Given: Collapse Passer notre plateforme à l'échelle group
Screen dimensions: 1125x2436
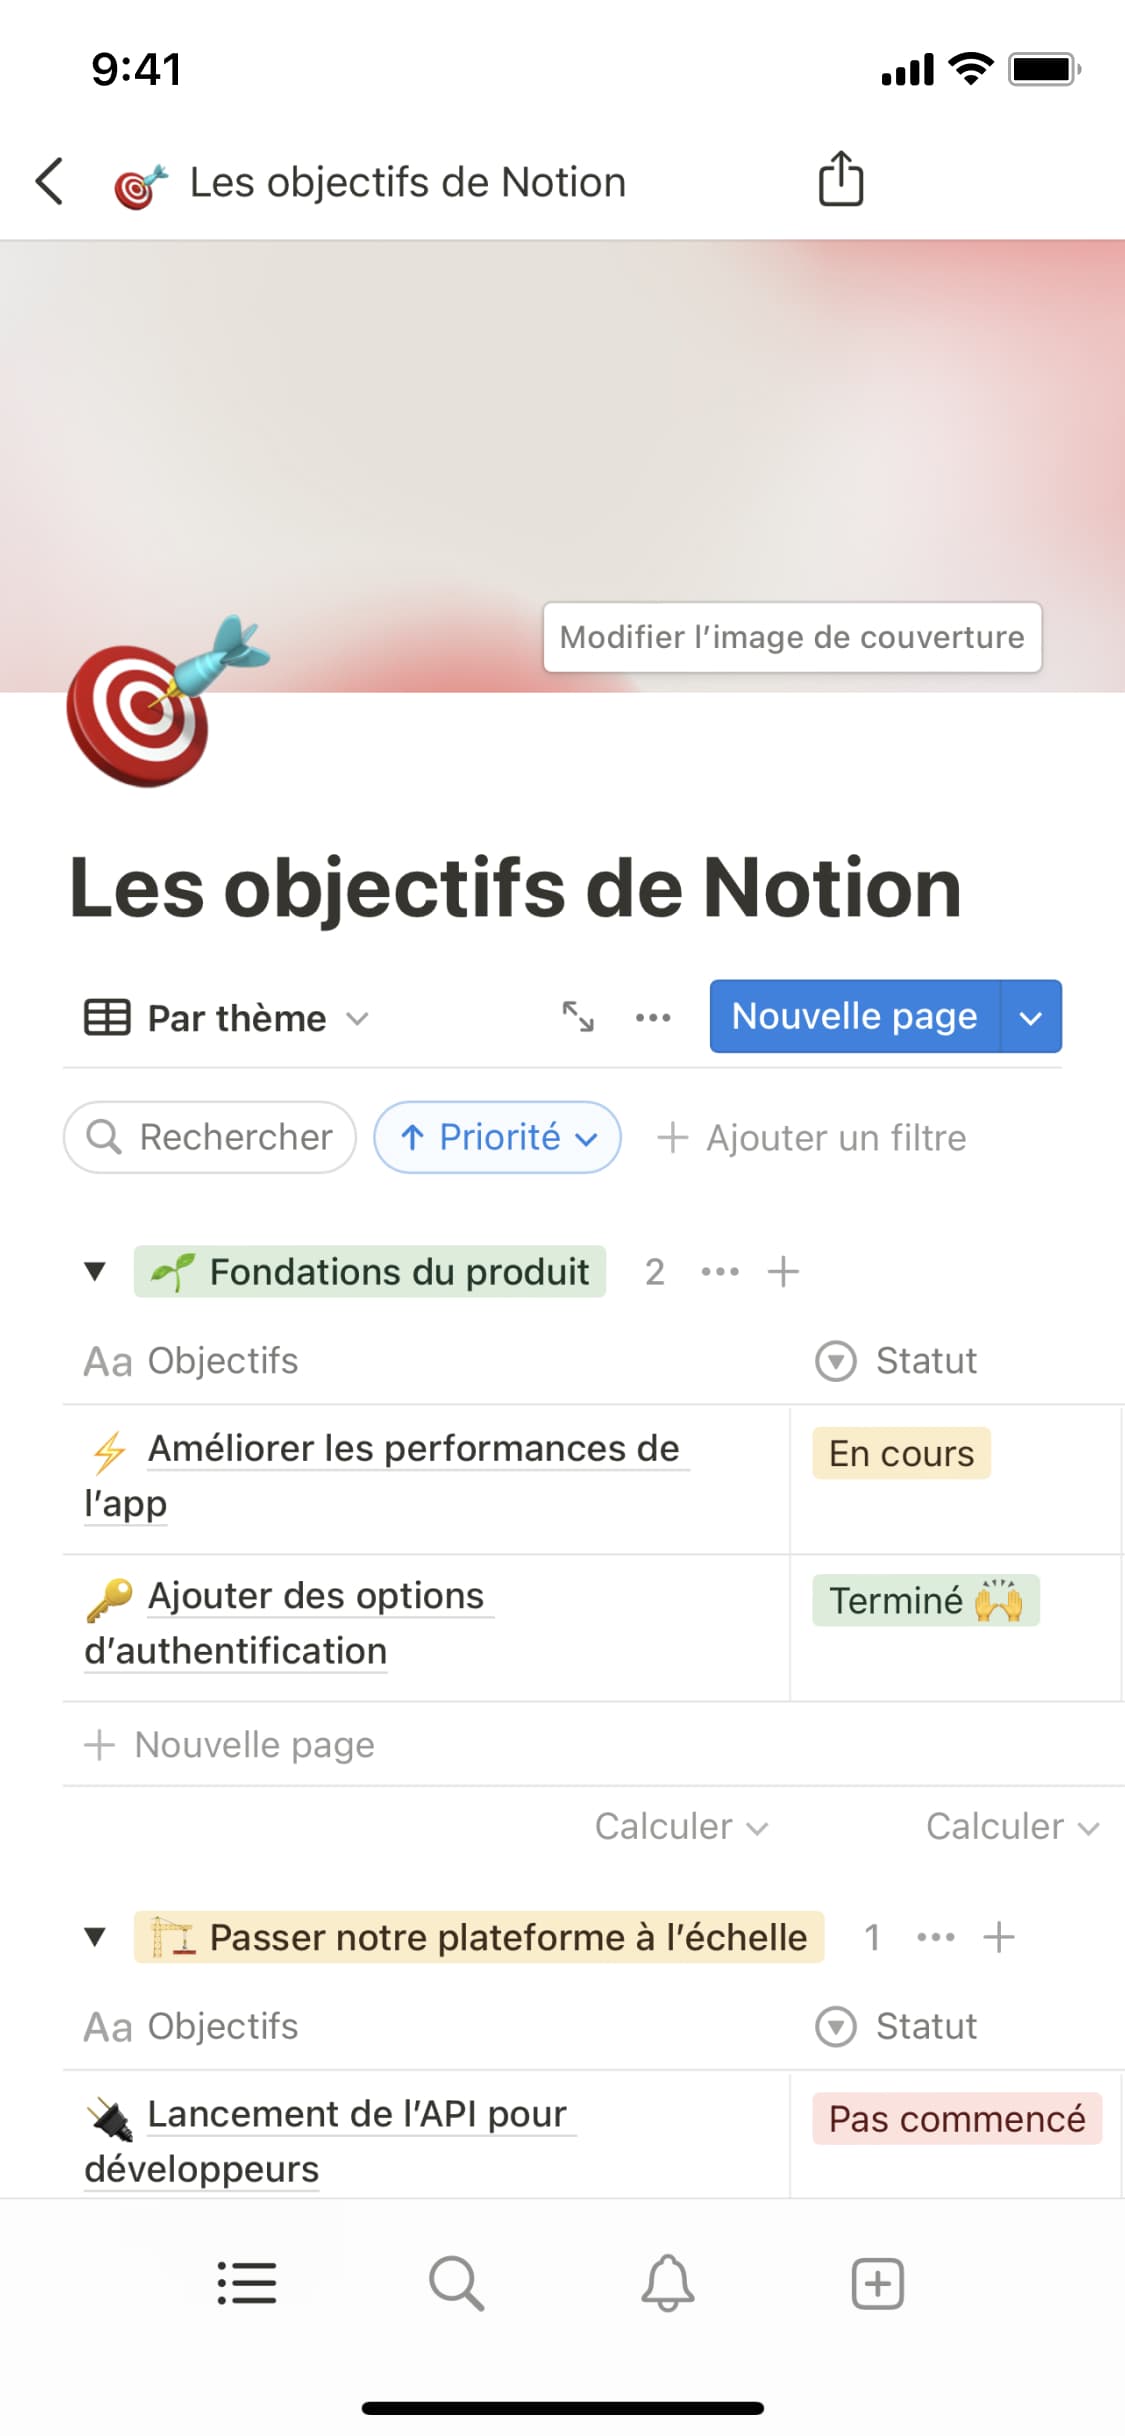Looking at the screenshot, I should (x=95, y=1937).
